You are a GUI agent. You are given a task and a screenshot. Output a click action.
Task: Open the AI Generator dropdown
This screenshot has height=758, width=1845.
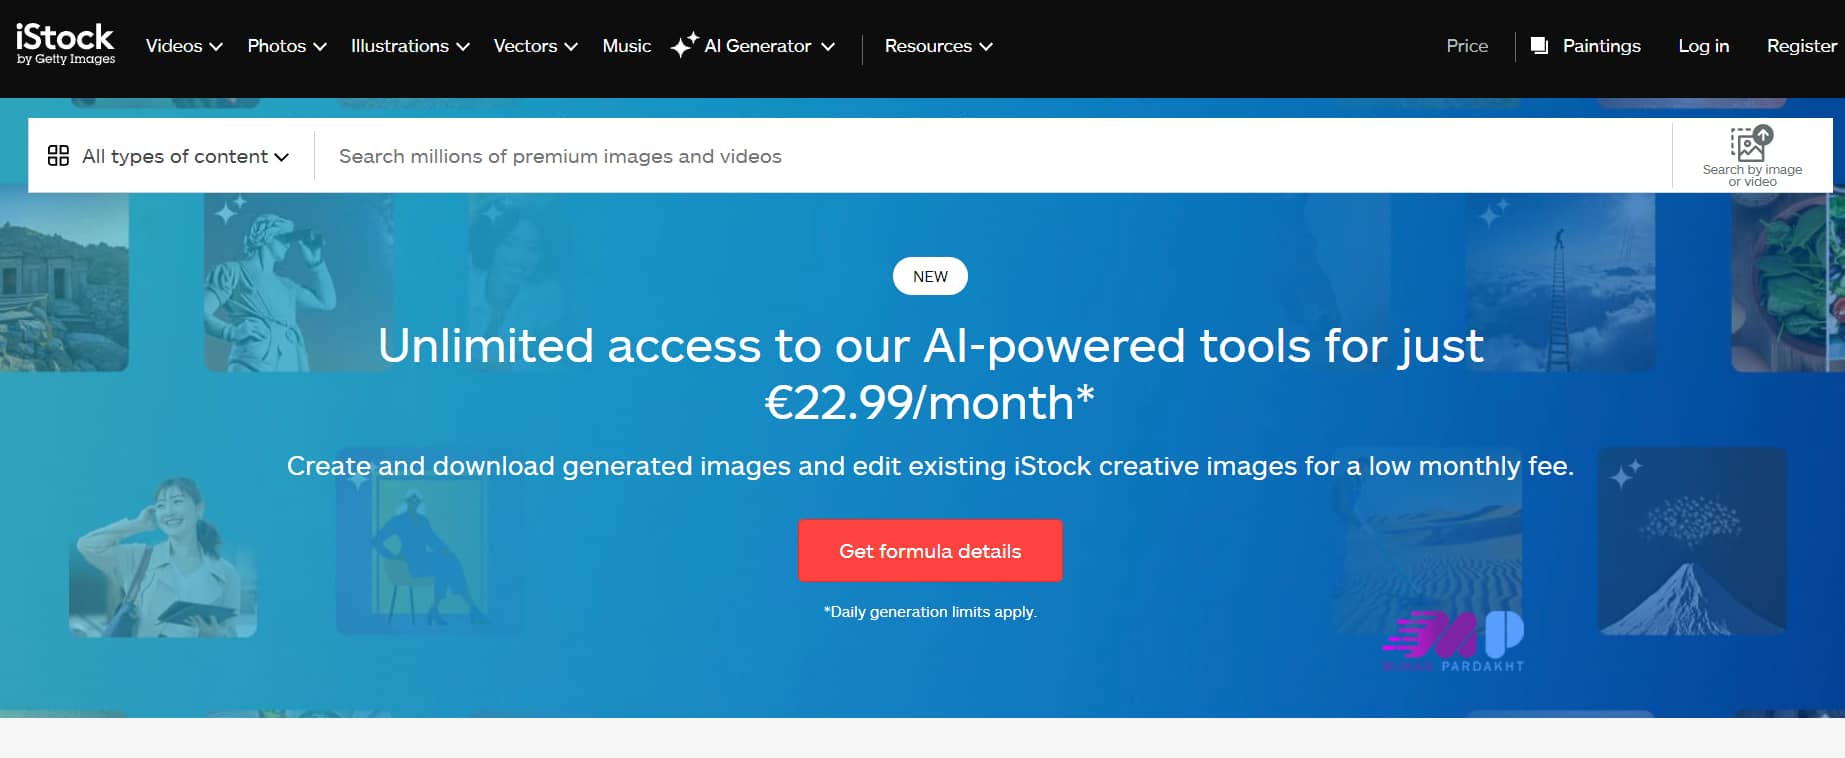click(769, 46)
